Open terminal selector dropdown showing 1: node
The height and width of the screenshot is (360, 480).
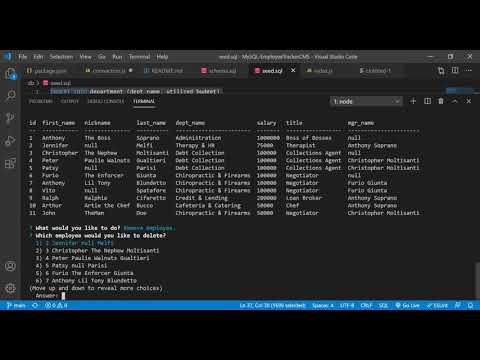[366, 101]
